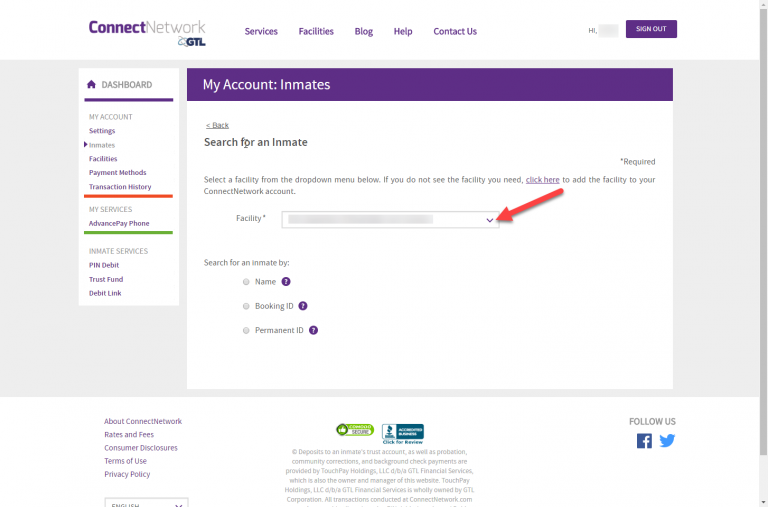This screenshot has height=507, width=768.
Task: Open the Dashboard link
Action: tap(126, 85)
